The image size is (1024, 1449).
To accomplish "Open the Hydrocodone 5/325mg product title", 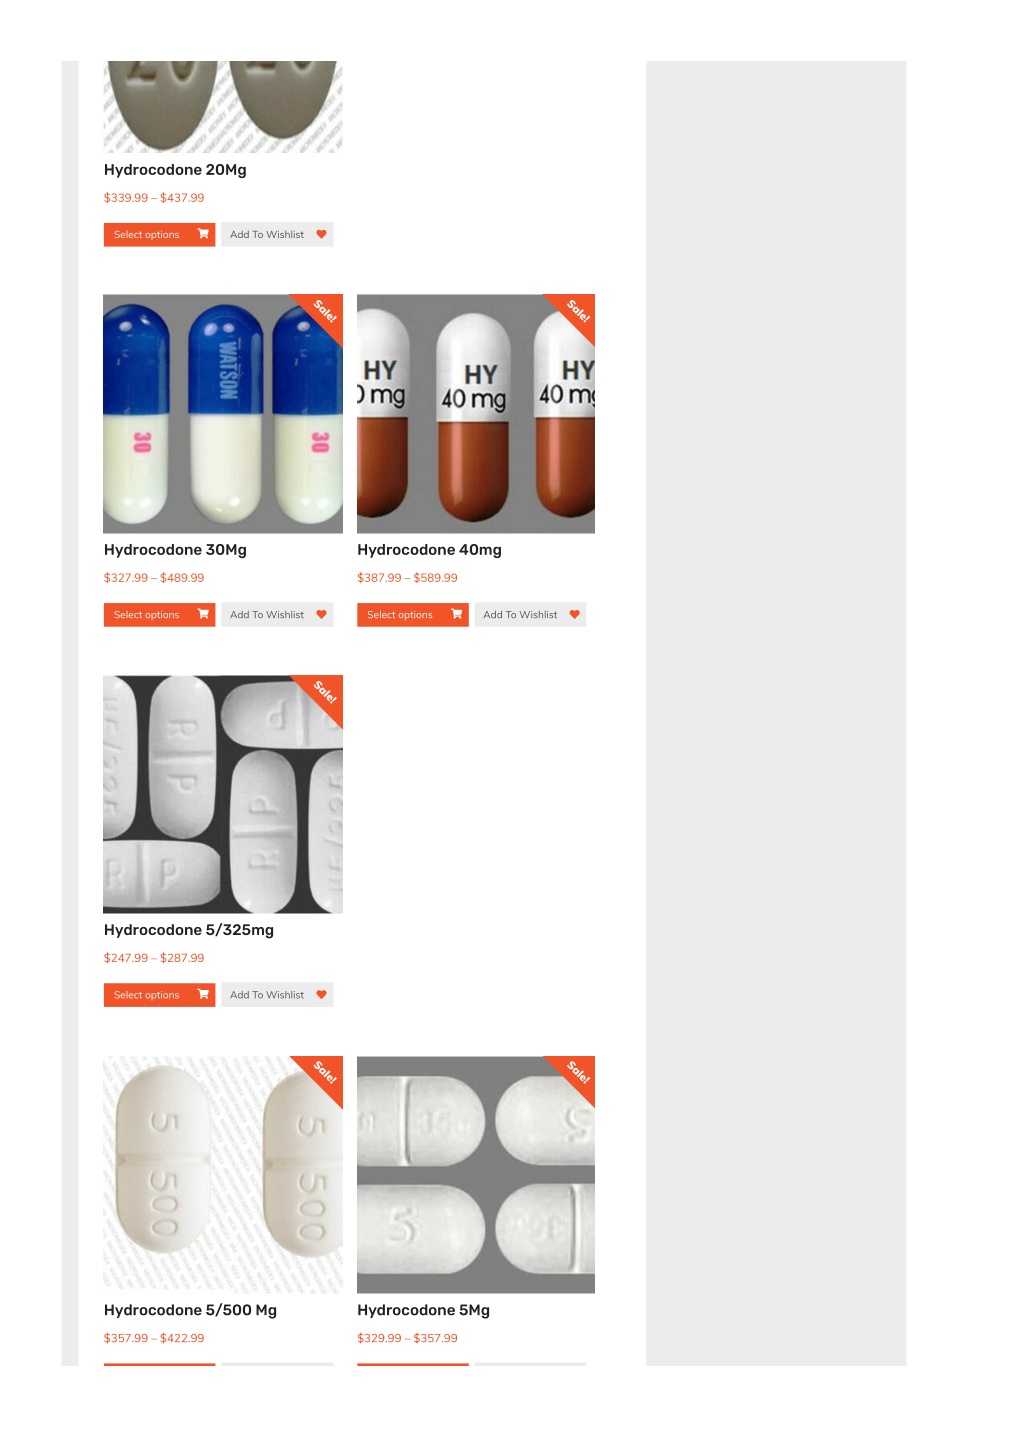I will tap(189, 930).
